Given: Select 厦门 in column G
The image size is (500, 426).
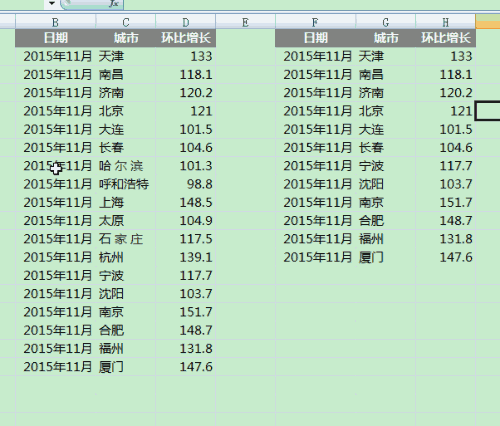Looking at the screenshot, I should tap(386, 257).
